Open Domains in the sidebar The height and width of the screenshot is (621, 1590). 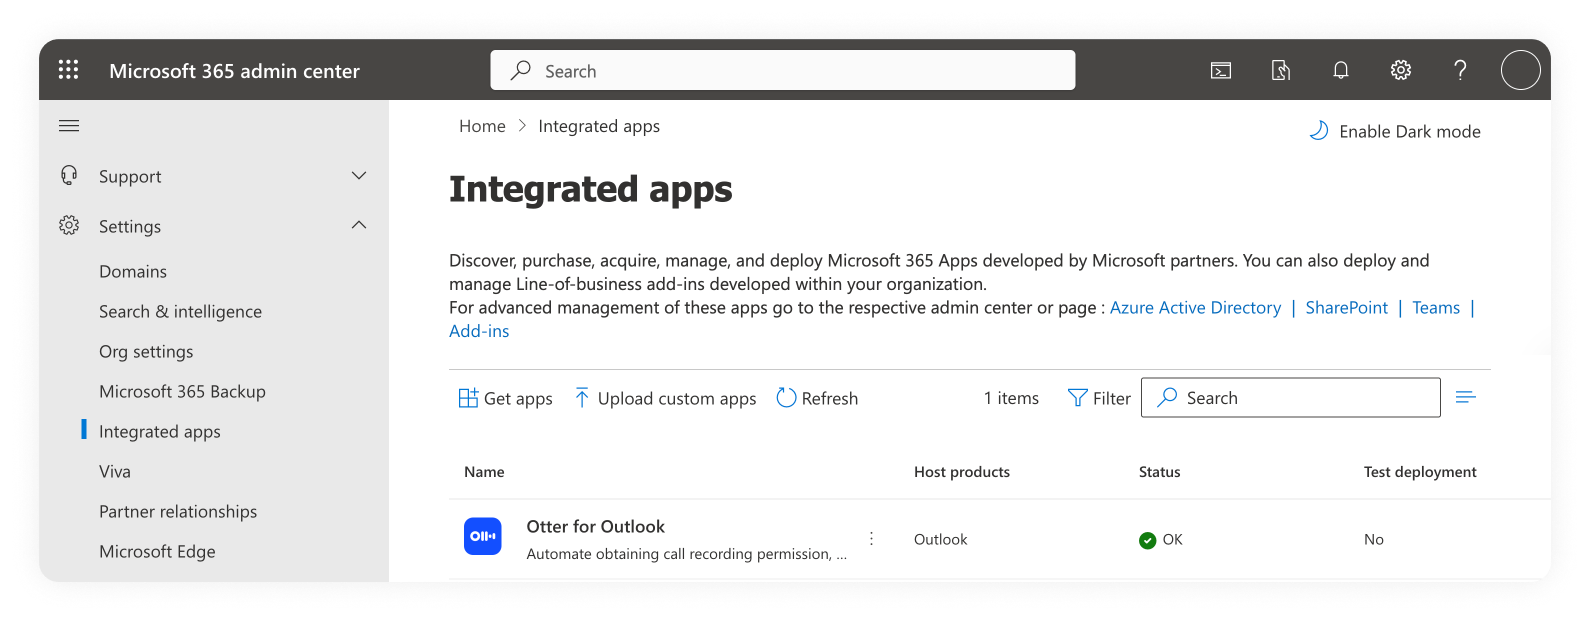pos(133,271)
